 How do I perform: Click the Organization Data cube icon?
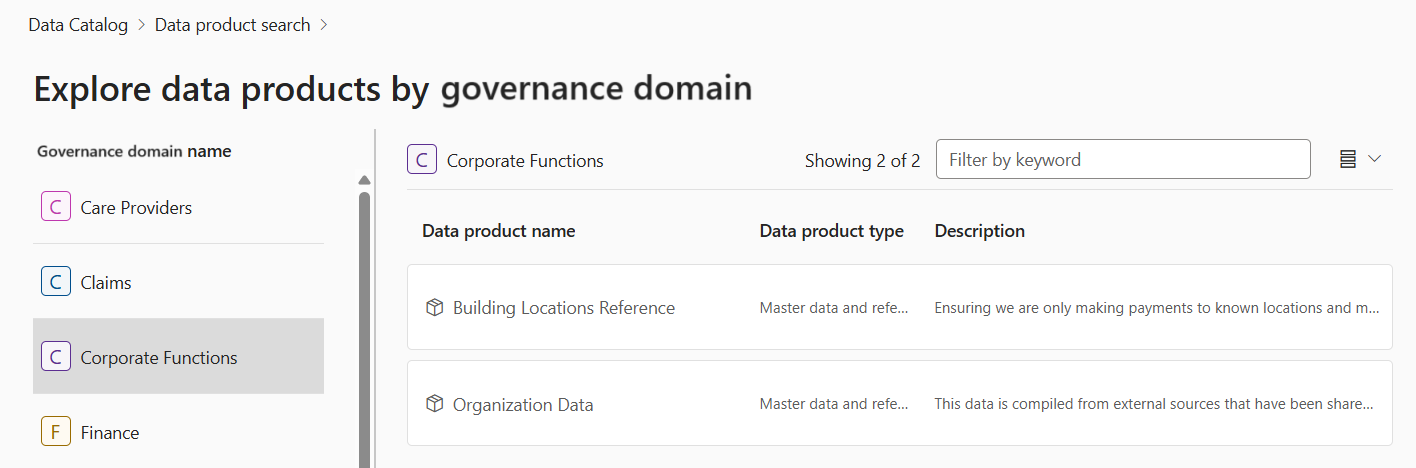(x=434, y=404)
